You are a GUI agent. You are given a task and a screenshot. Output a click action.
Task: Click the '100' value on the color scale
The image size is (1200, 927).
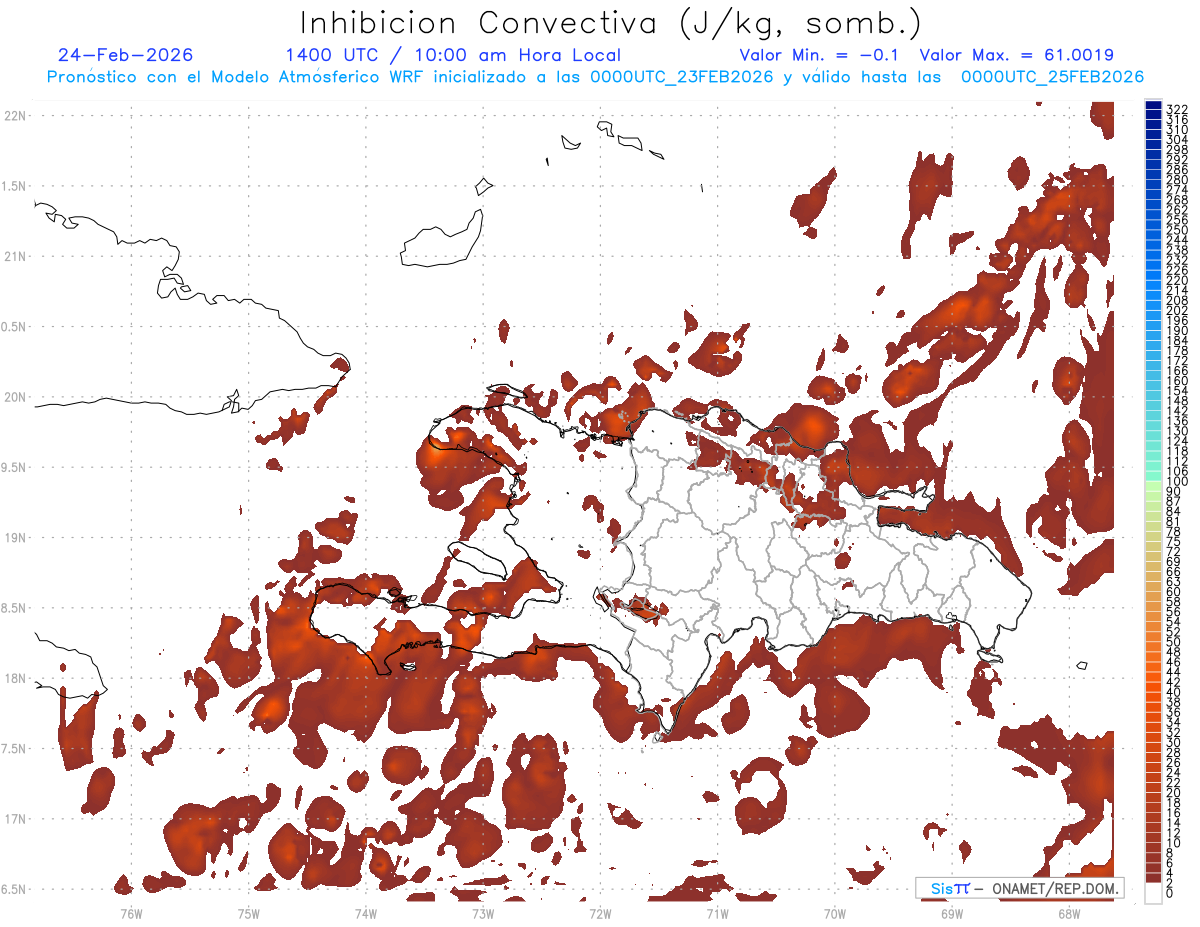pyautogui.click(x=1177, y=482)
